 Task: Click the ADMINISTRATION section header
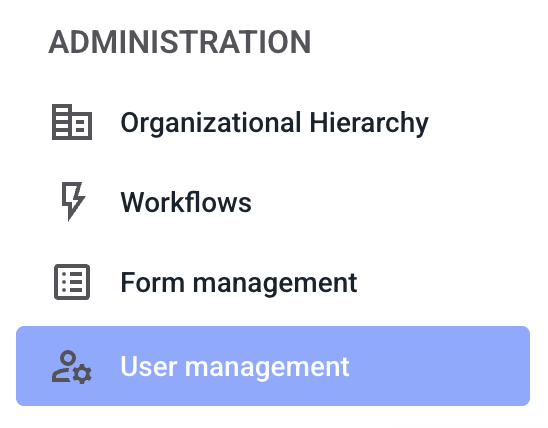pyautogui.click(x=180, y=42)
